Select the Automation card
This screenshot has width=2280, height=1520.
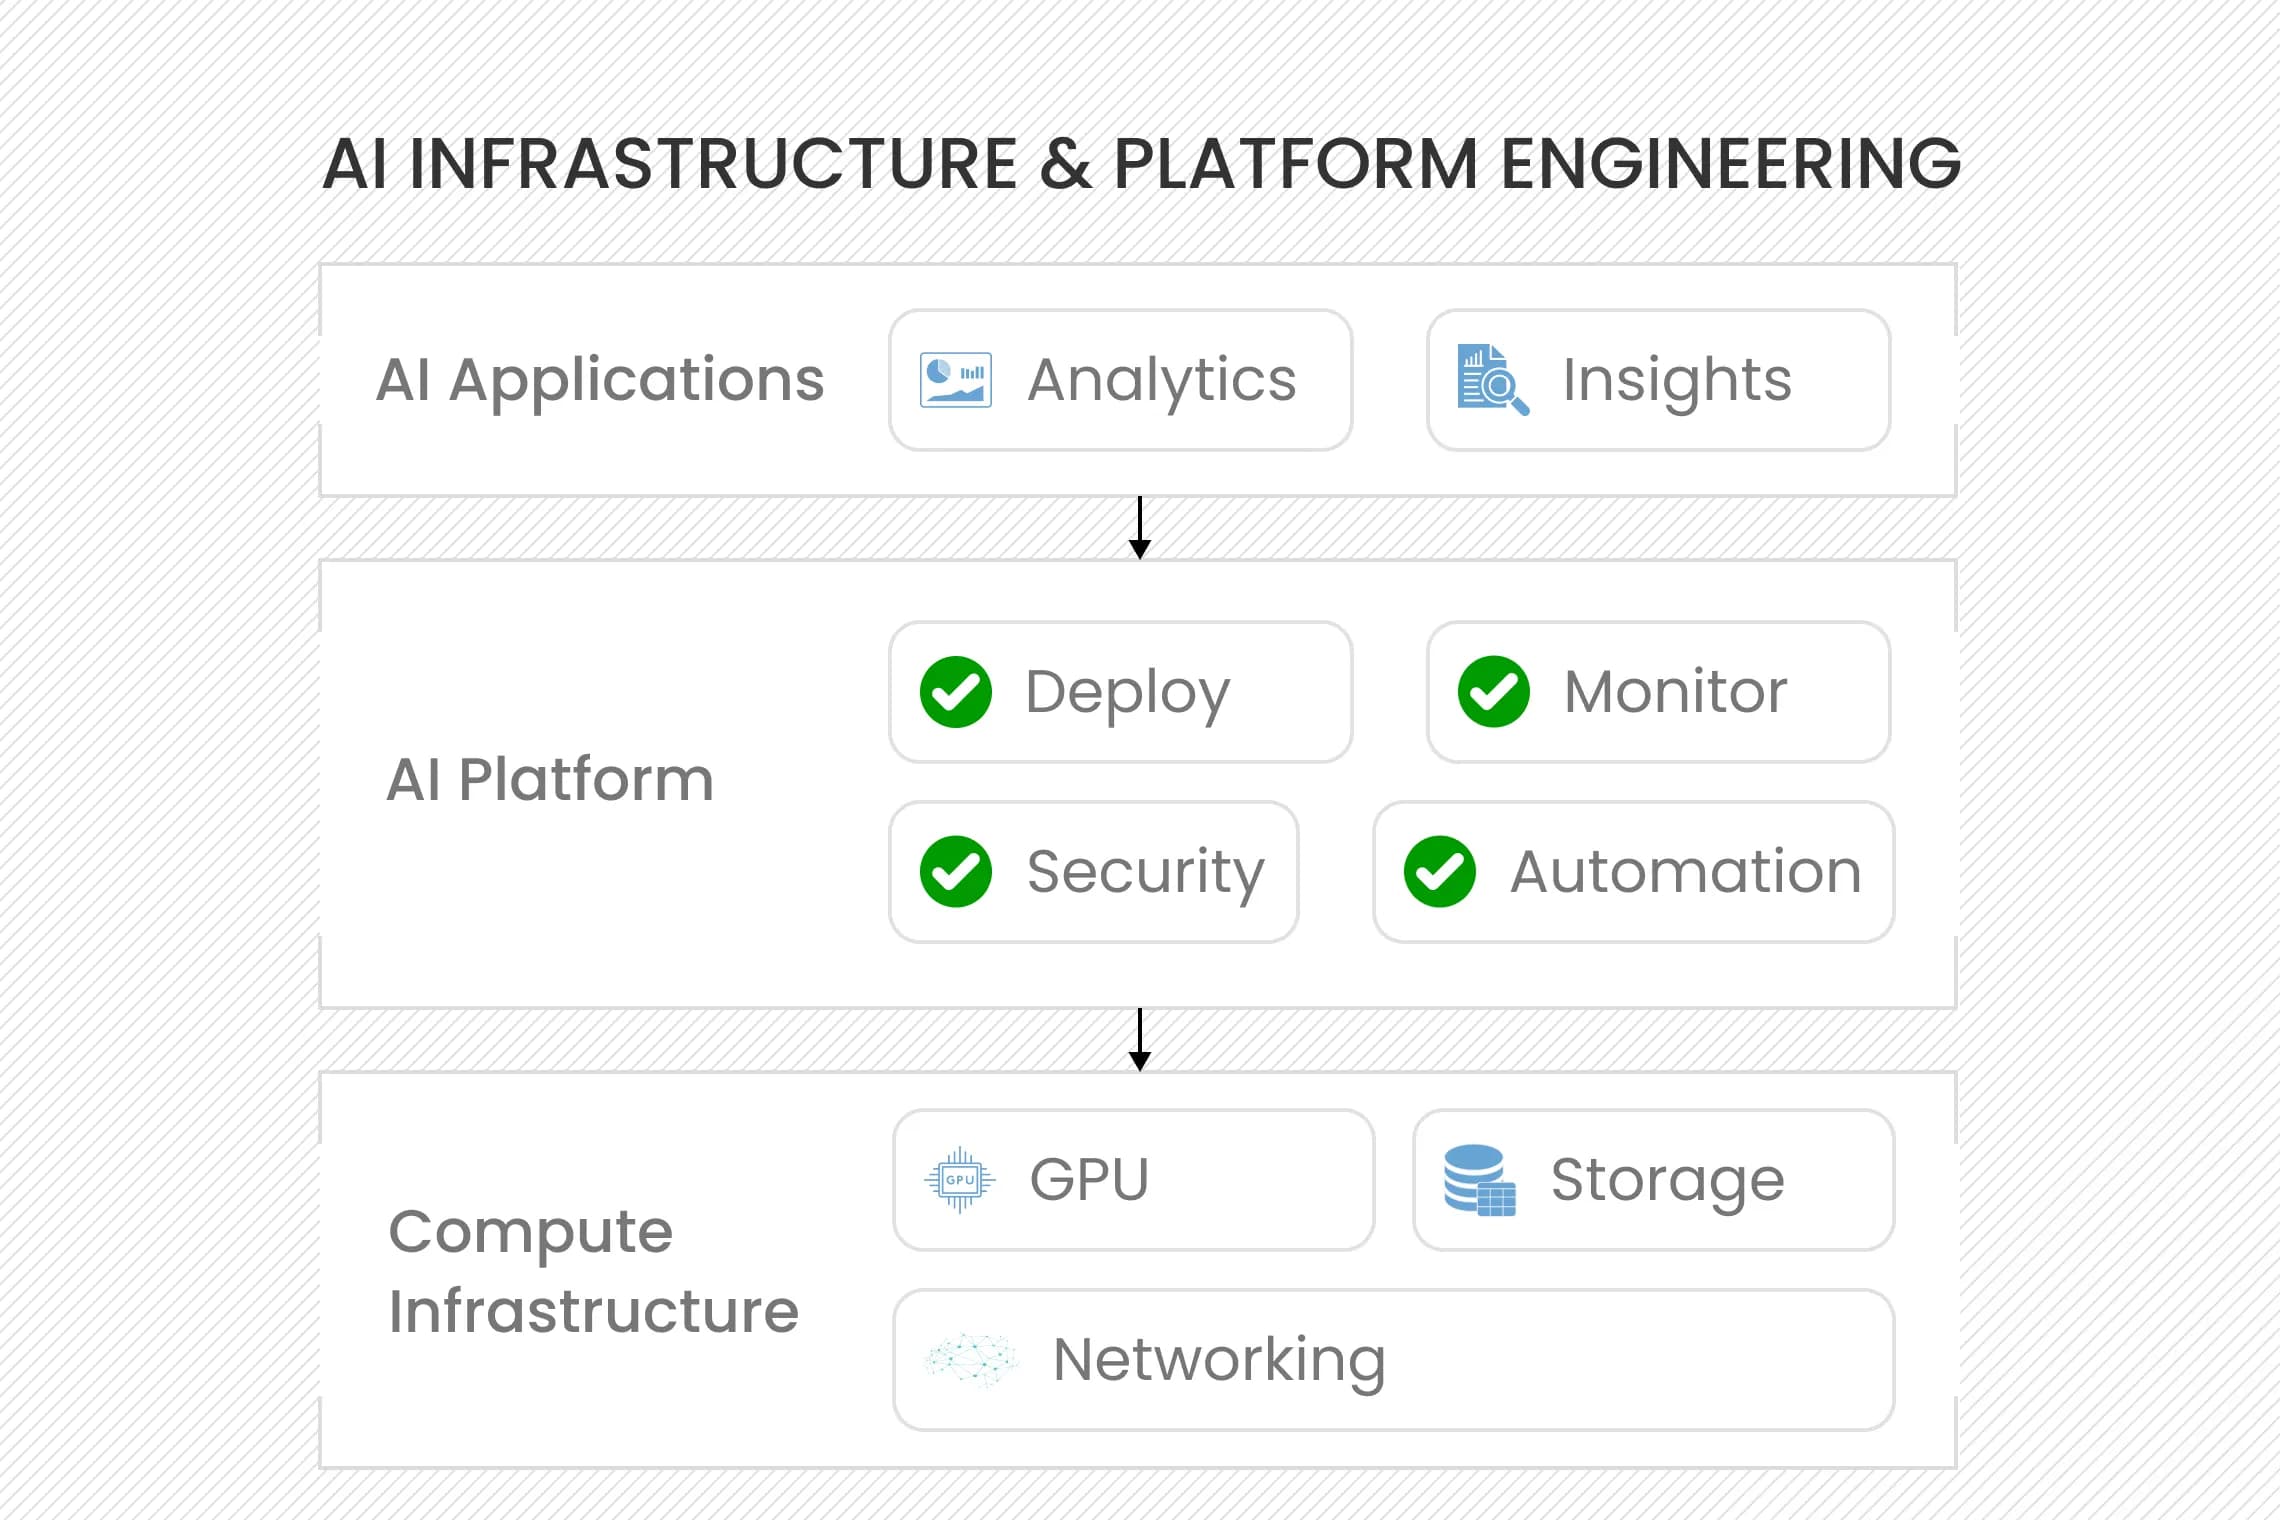pos(1634,872)
